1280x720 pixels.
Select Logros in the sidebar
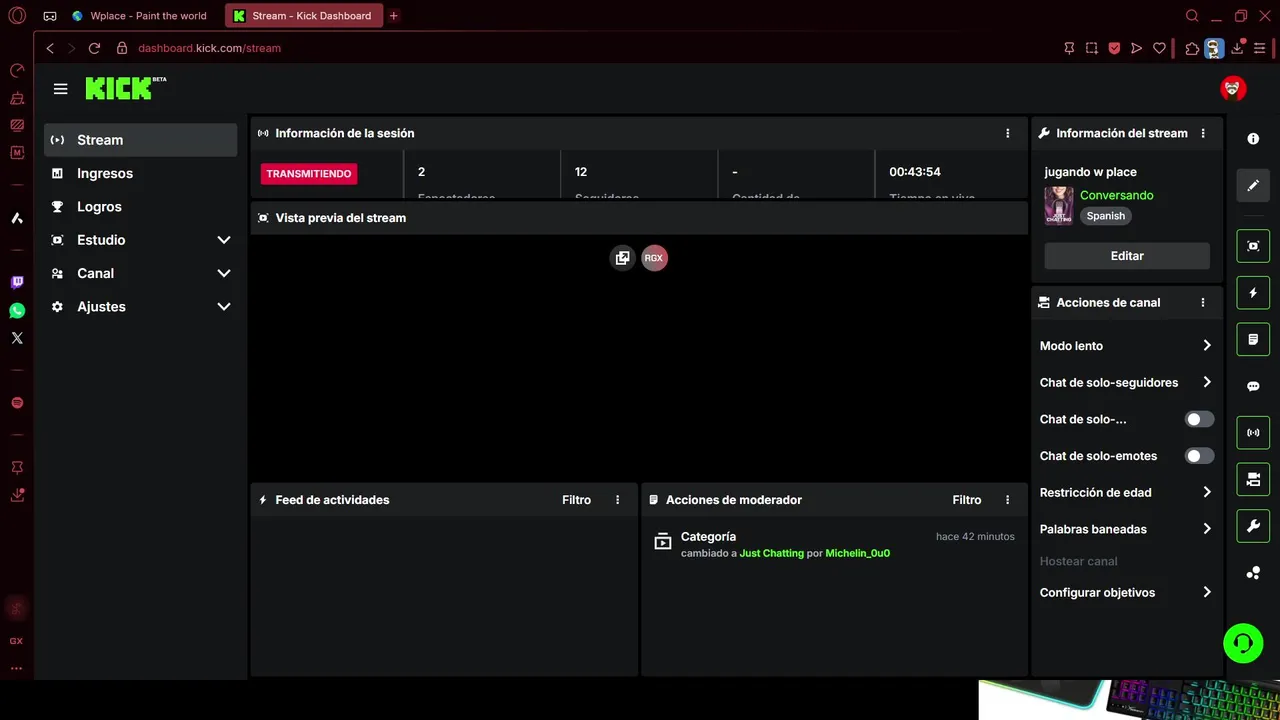(141, 207)
